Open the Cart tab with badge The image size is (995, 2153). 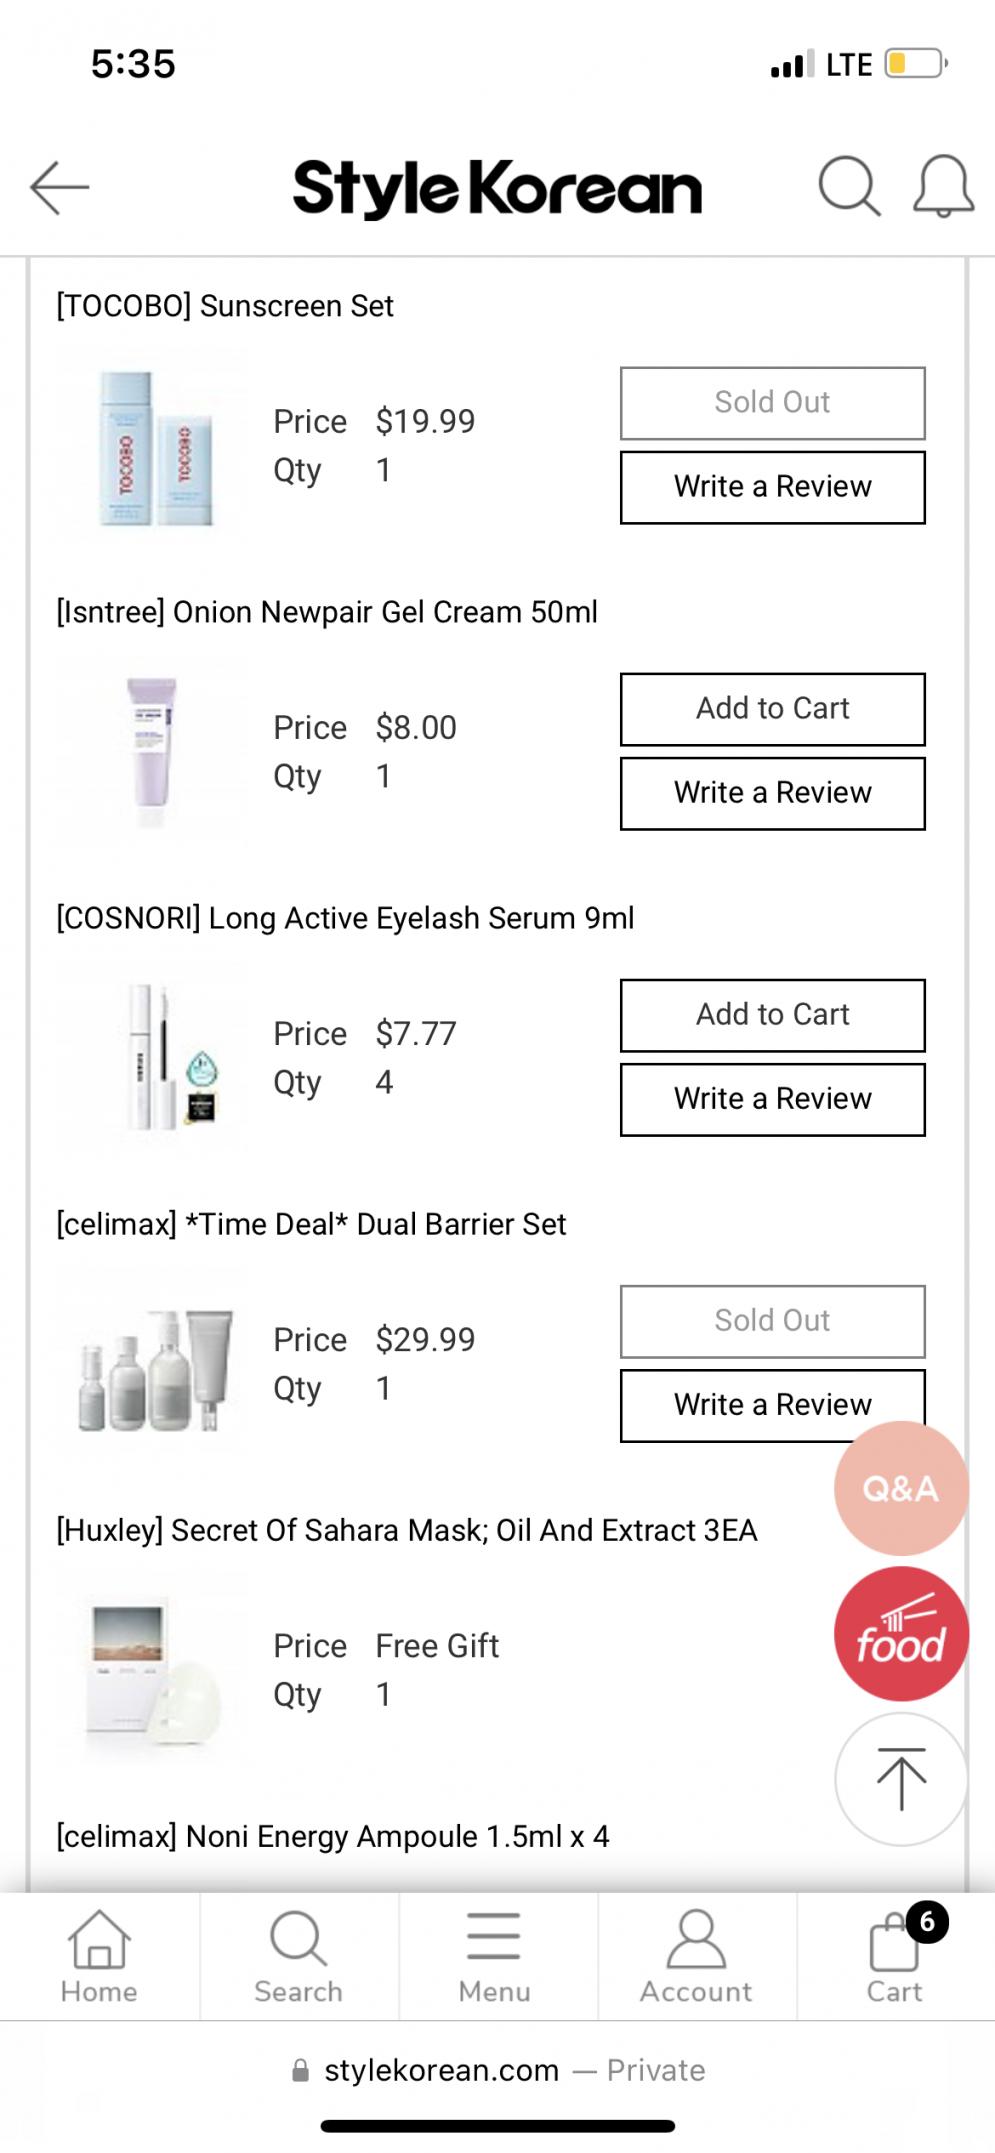click(895, 1957)
